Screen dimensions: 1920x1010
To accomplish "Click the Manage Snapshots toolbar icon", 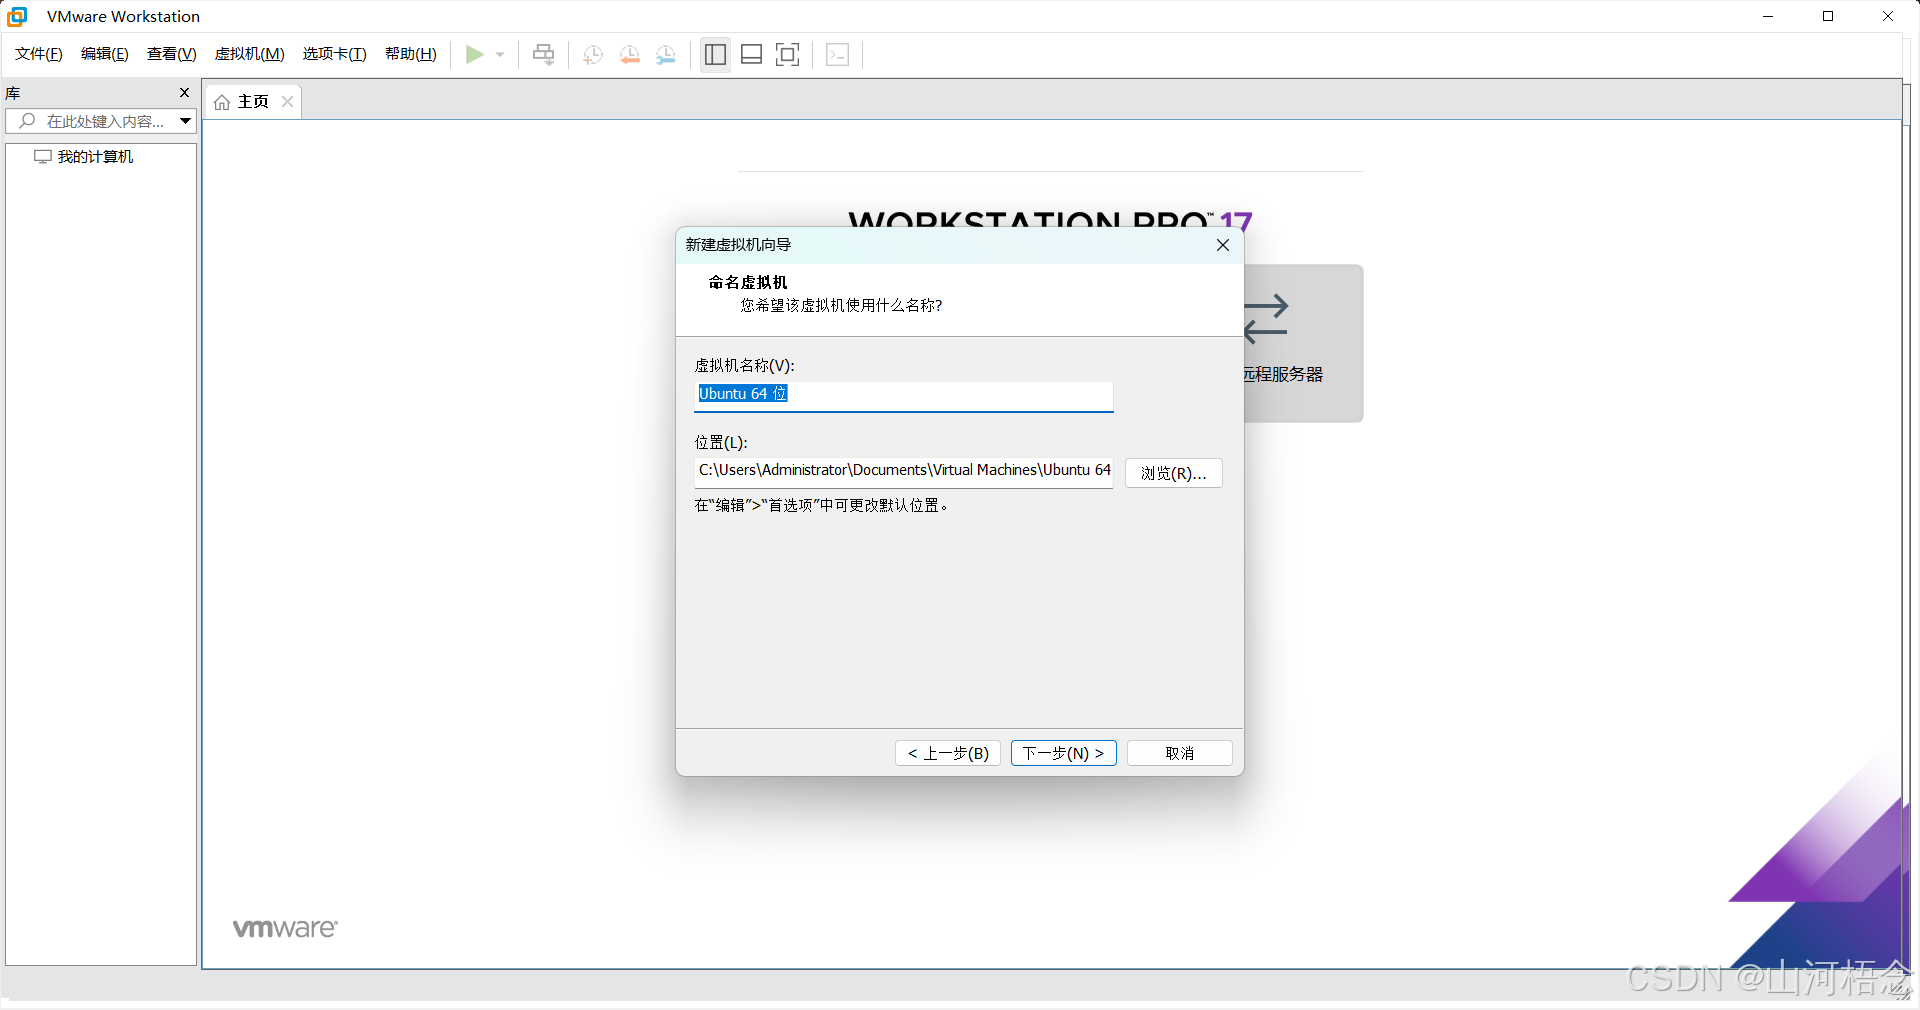I will 666,54.
